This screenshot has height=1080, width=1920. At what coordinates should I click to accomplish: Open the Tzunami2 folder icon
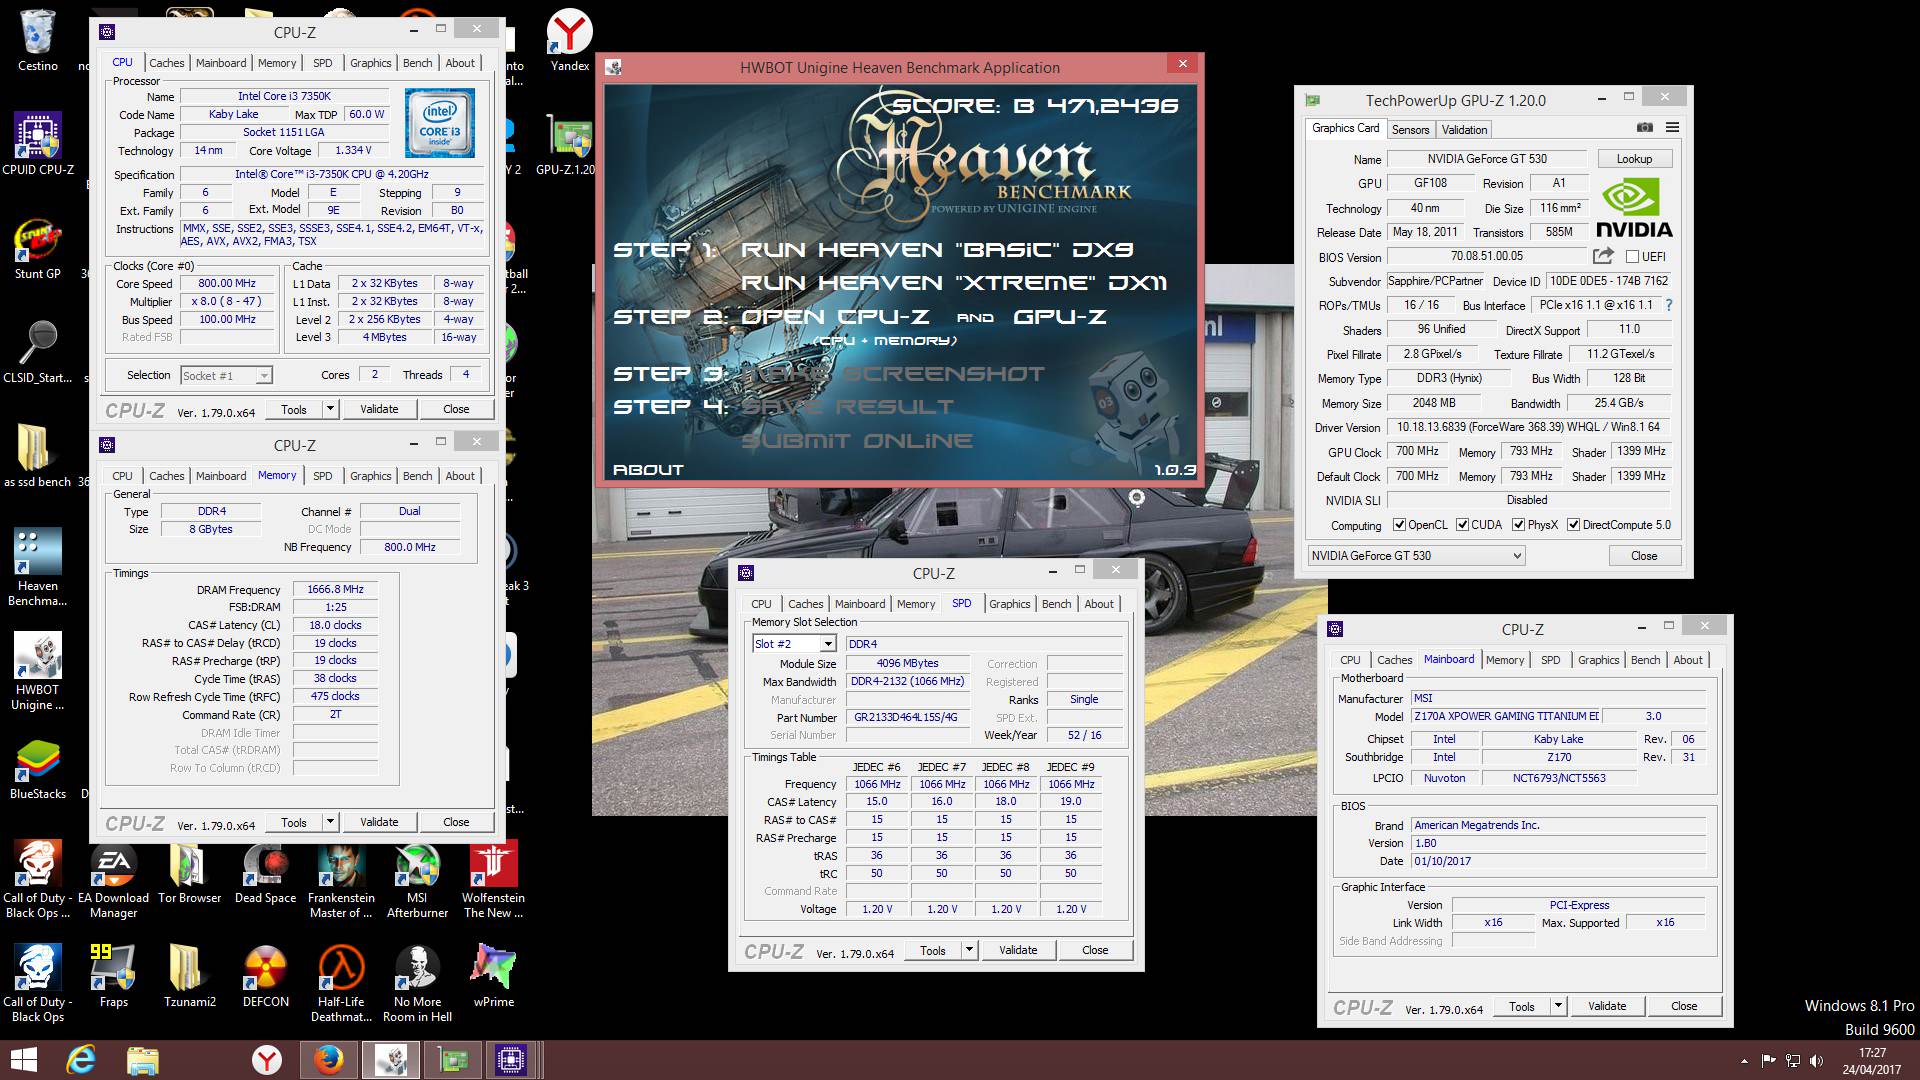(190, 976)
